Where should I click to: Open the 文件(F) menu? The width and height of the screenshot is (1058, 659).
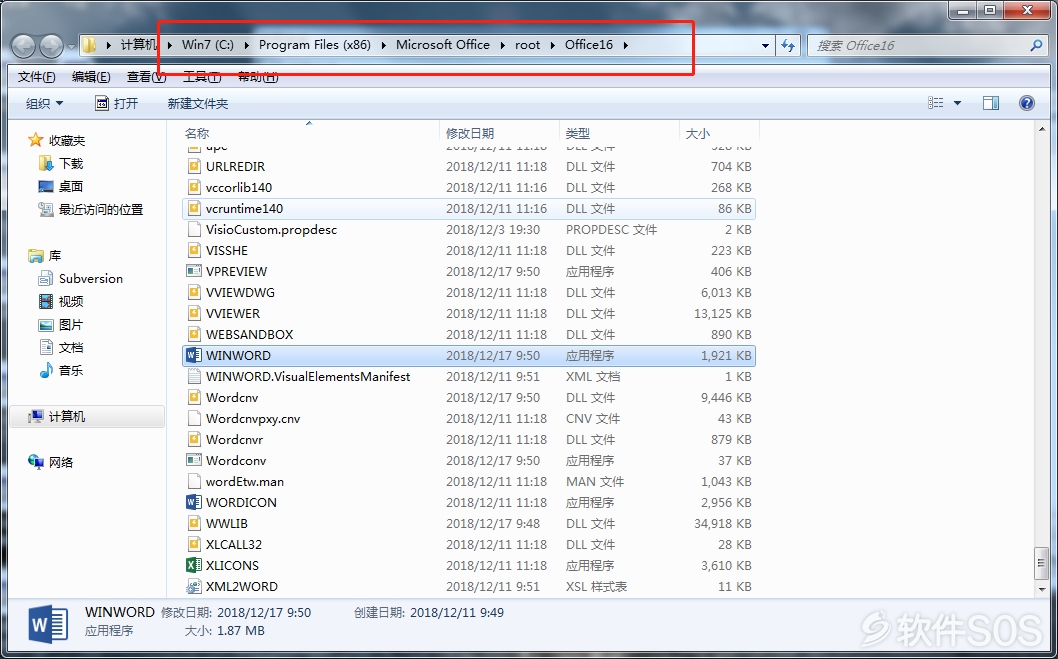[36, 77]
